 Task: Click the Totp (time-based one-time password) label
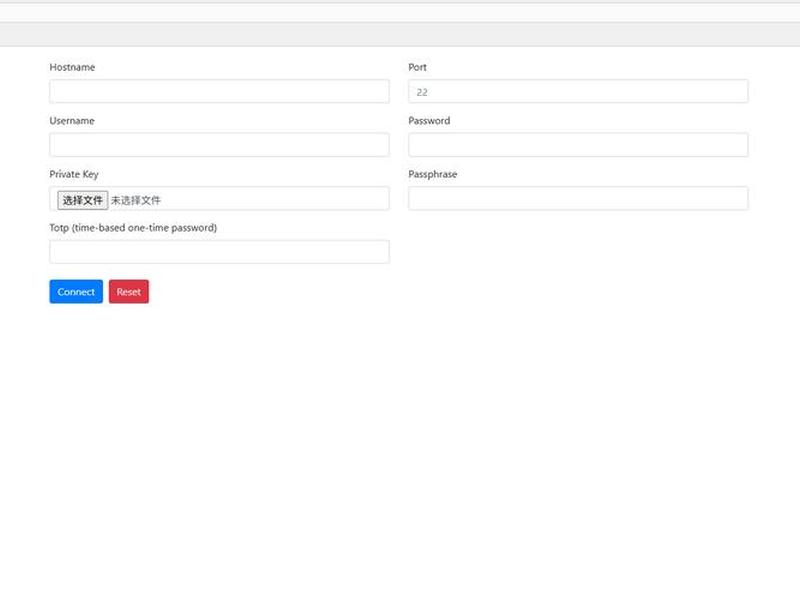pyautogui.click(x=133, y=228)
